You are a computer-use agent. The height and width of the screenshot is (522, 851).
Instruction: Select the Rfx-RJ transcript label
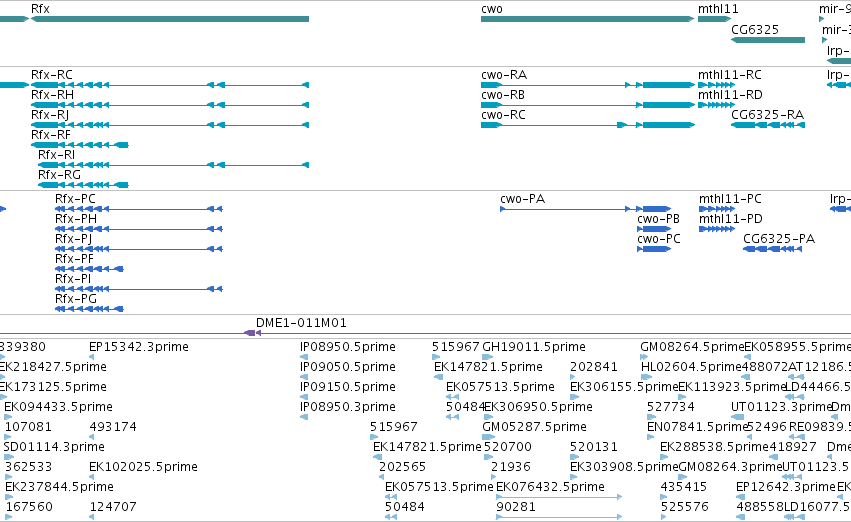50,114
